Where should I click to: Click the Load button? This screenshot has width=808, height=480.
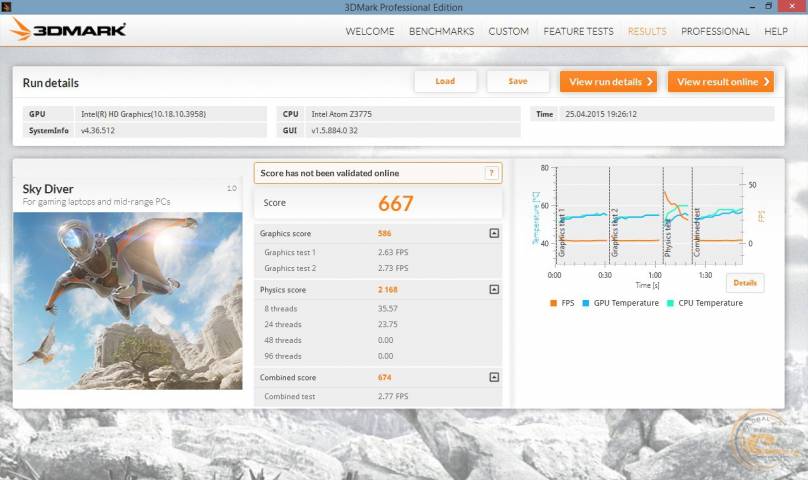point(445,81)
